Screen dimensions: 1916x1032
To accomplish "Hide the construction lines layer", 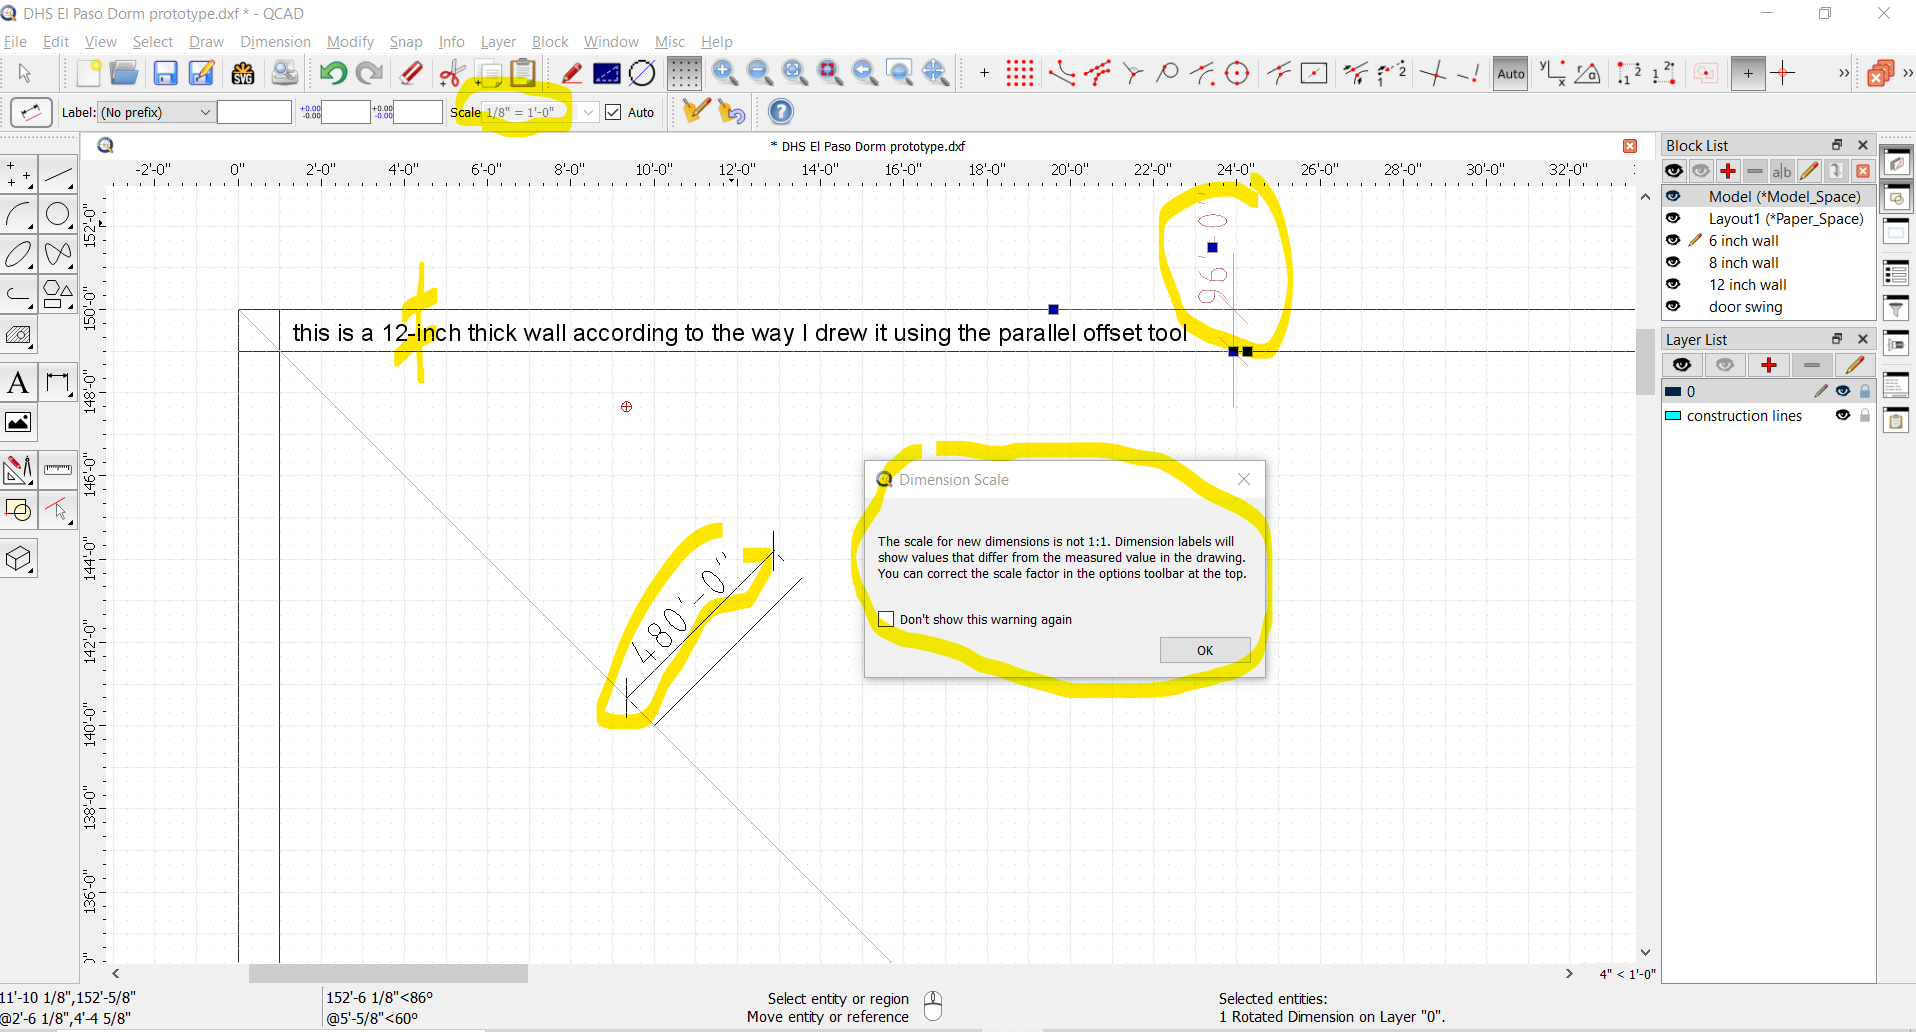I will 1843,416.
